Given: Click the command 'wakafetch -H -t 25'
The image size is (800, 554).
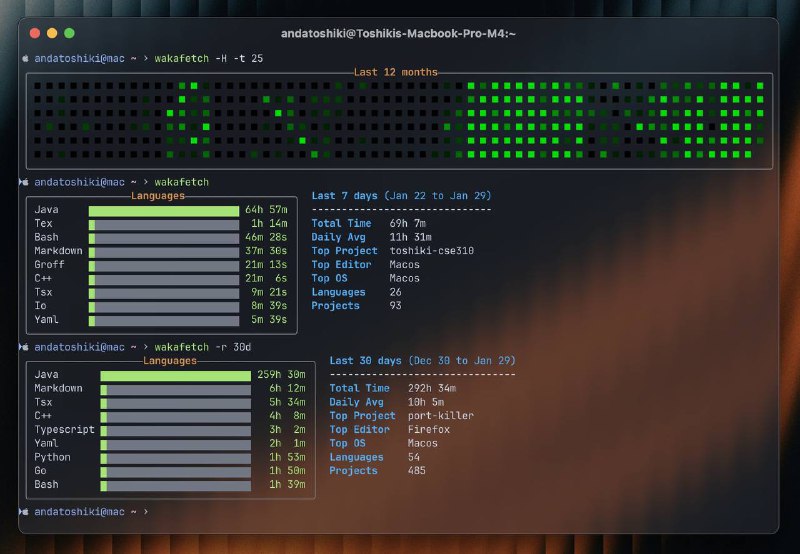Looking at the screenshot, I should coord(209,58).
